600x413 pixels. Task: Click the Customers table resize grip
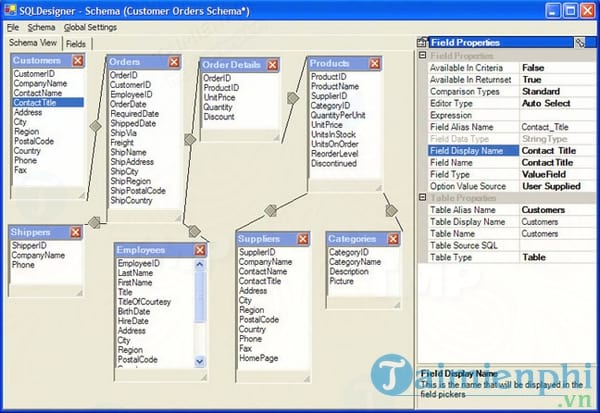[81, 195]
